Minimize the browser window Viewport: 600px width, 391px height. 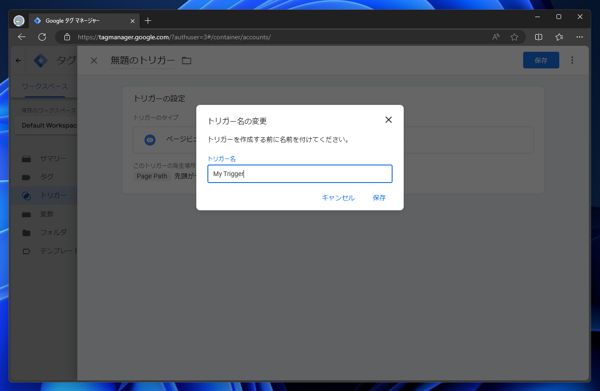click(537, 17)
